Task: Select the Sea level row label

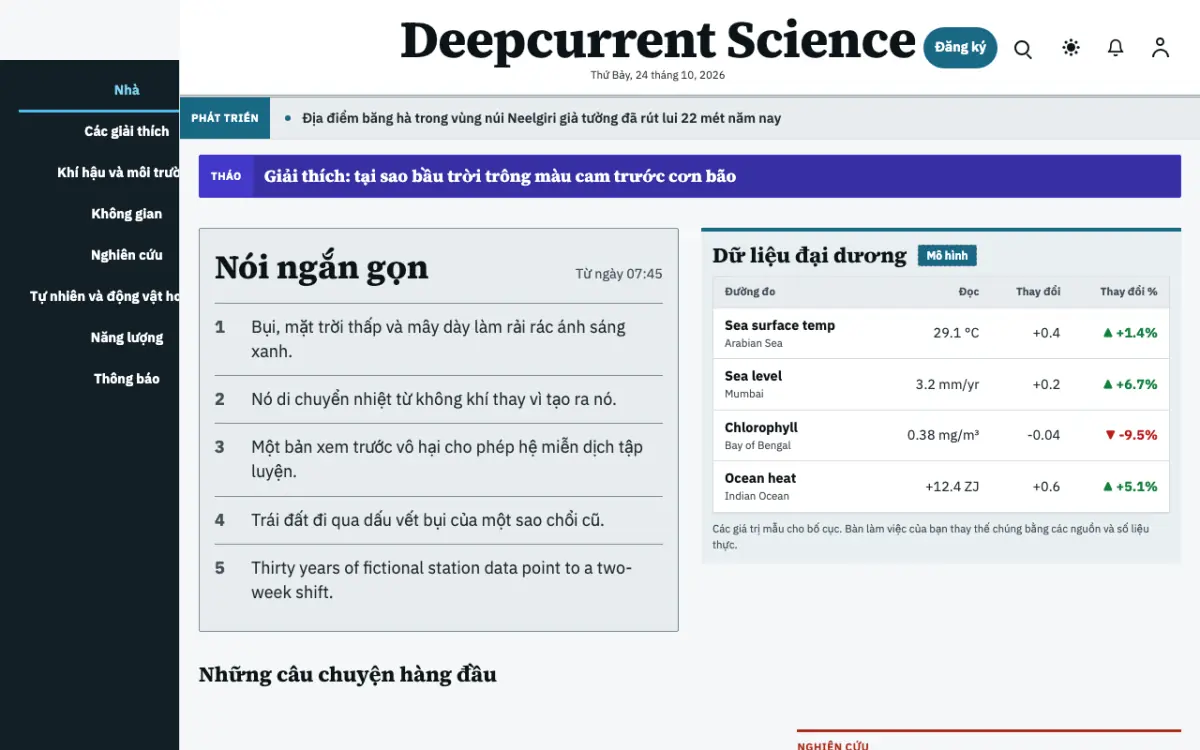Action: 753,376
